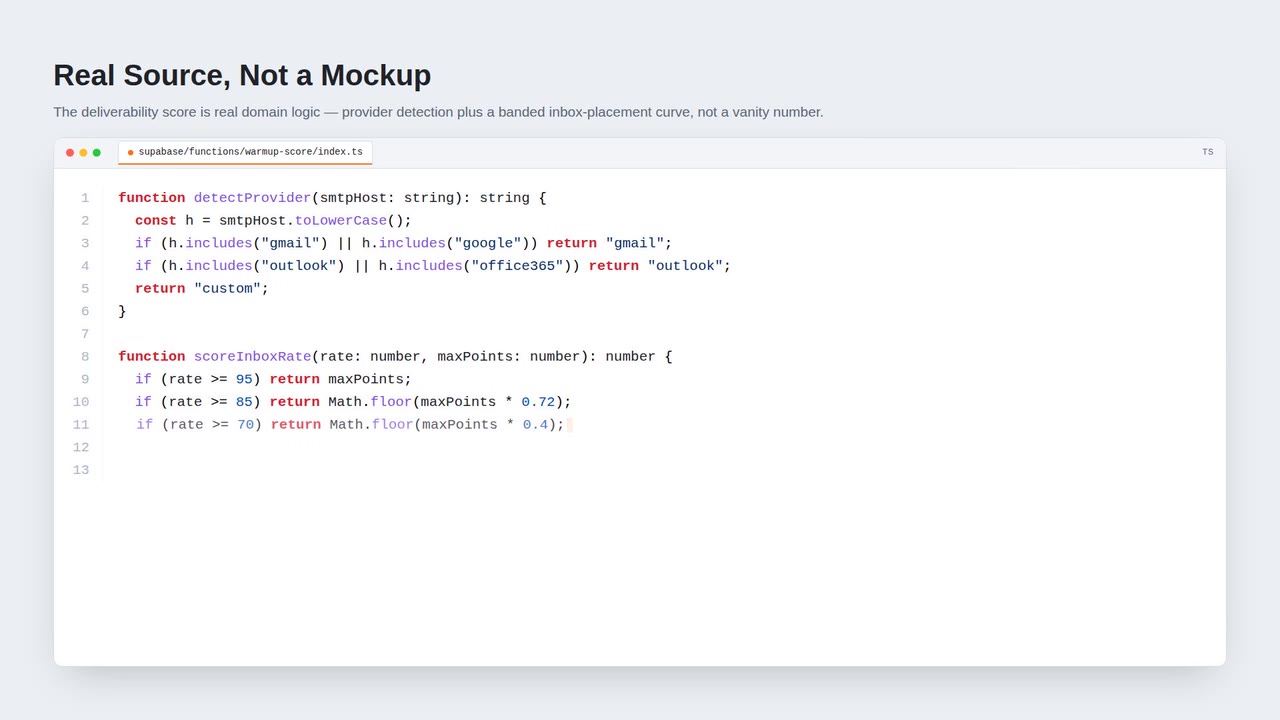The image size is (1280, 720).
Task: Click the "google" string literal
Action: [x=488, y=244]
